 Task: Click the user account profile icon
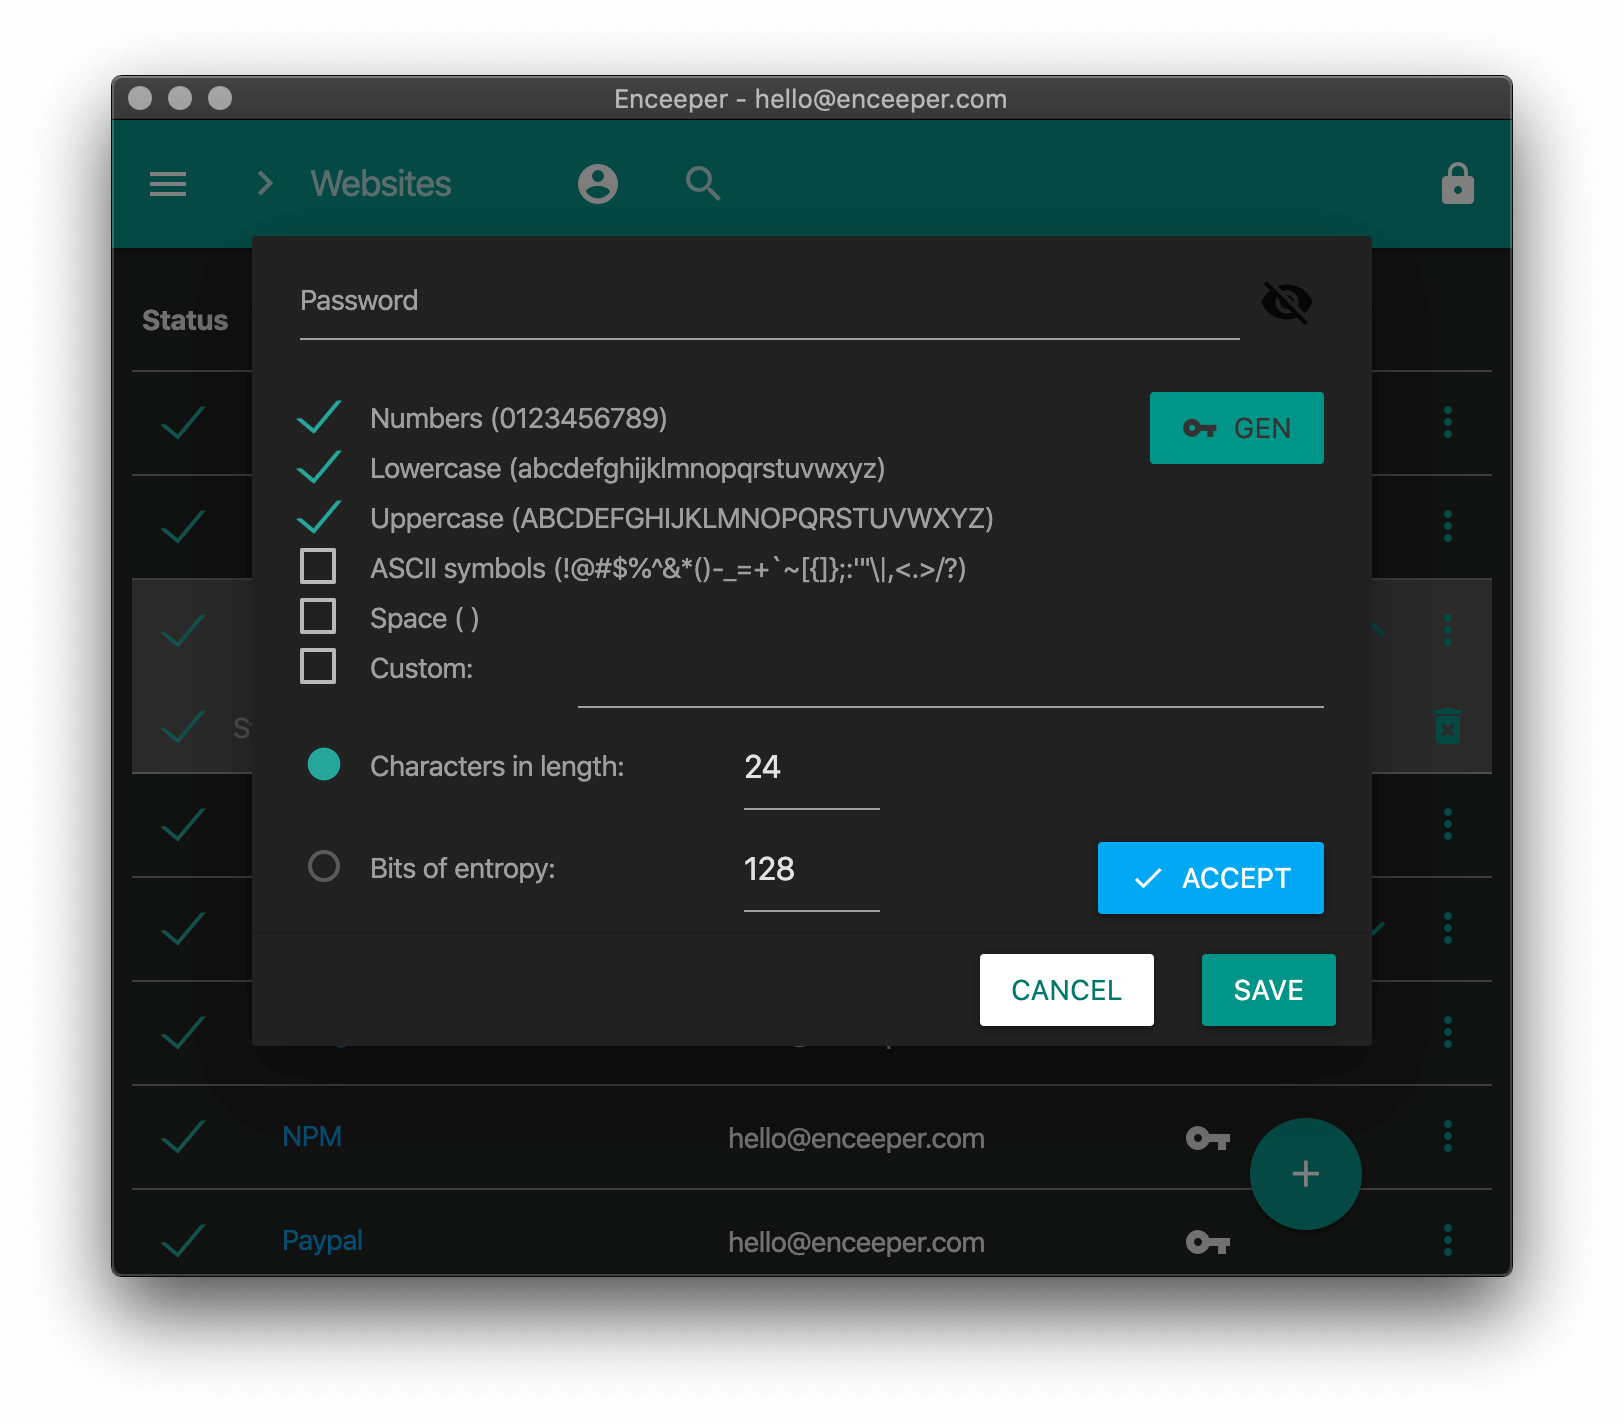click(598, 184)
